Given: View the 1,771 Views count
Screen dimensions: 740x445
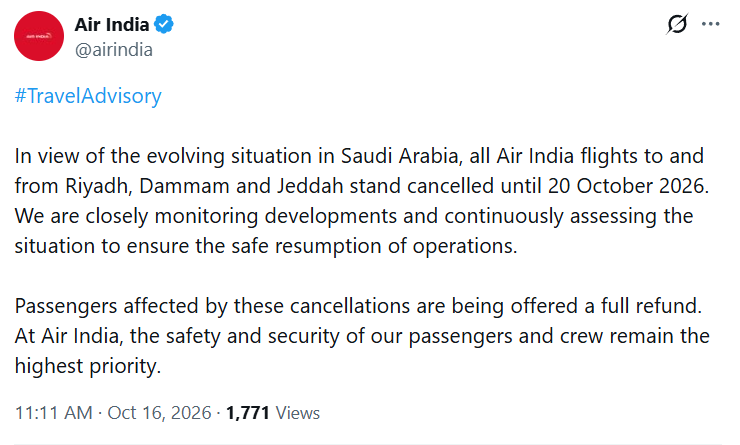Looking at the screenshot, I should (x=273, y=413).
